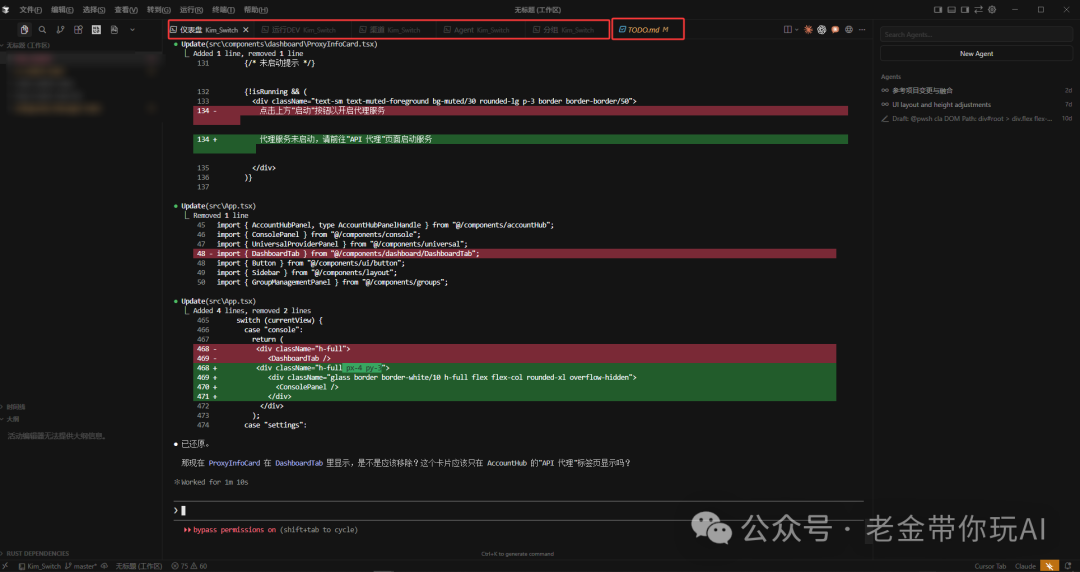Open agent 参考项目变更与融合
Viewport: 1080px width, 572px height.
coord(976,90)
